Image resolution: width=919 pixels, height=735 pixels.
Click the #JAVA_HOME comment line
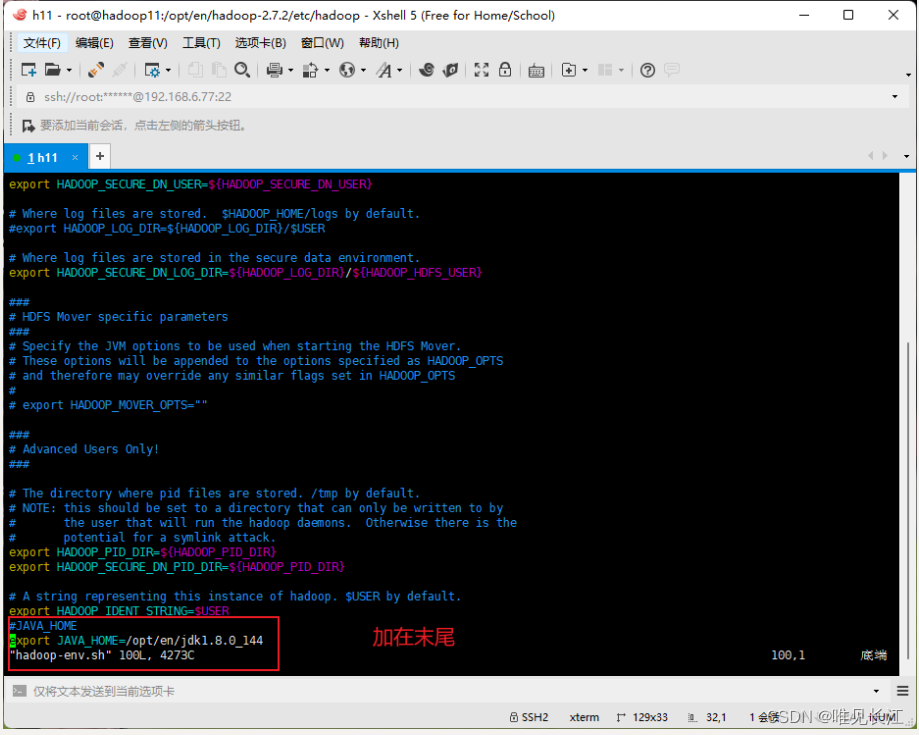click(x=43, y=625)
